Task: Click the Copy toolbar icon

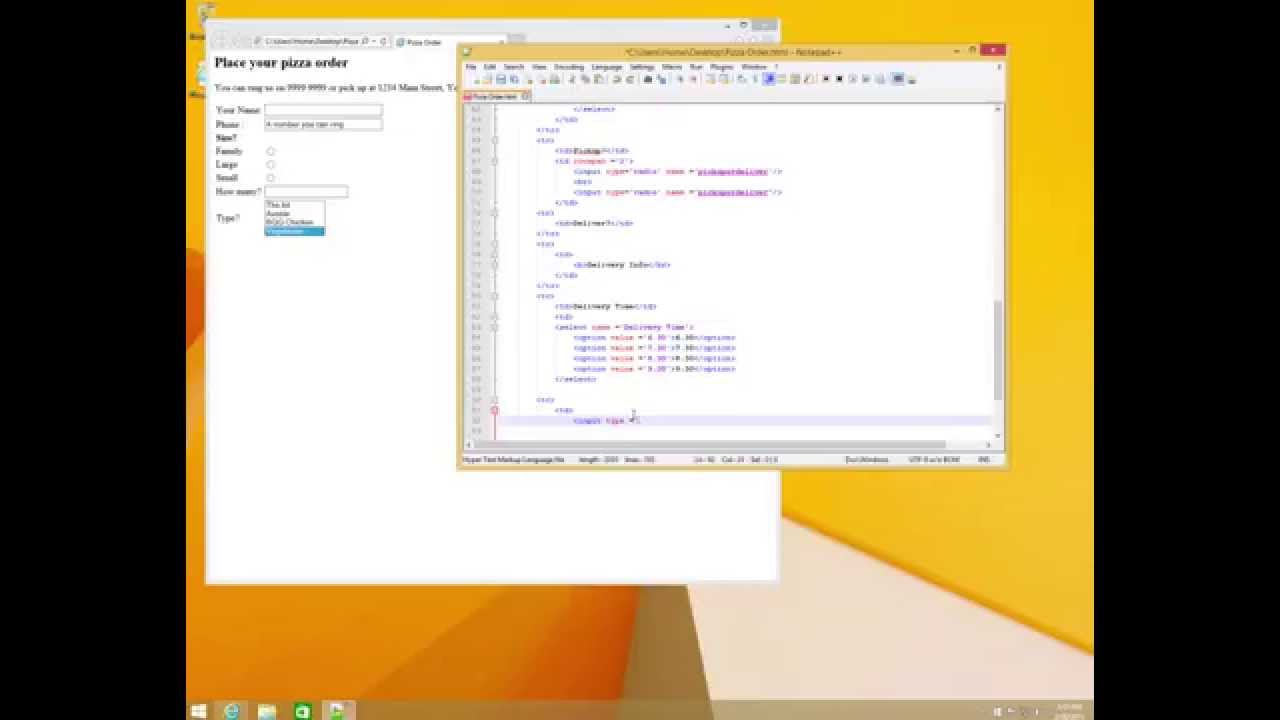Action: click(585, 79)
